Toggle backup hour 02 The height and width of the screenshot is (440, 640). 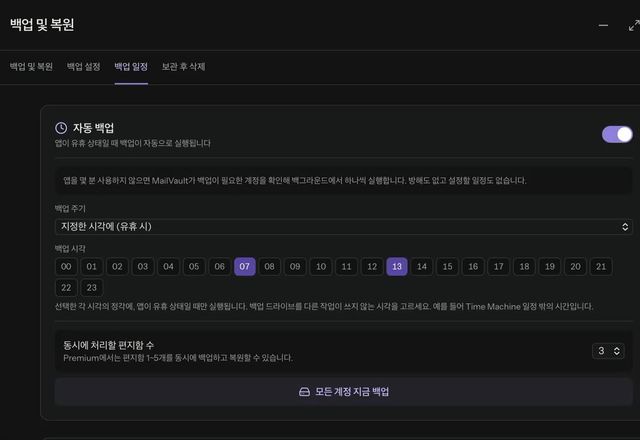coord(117,267)
